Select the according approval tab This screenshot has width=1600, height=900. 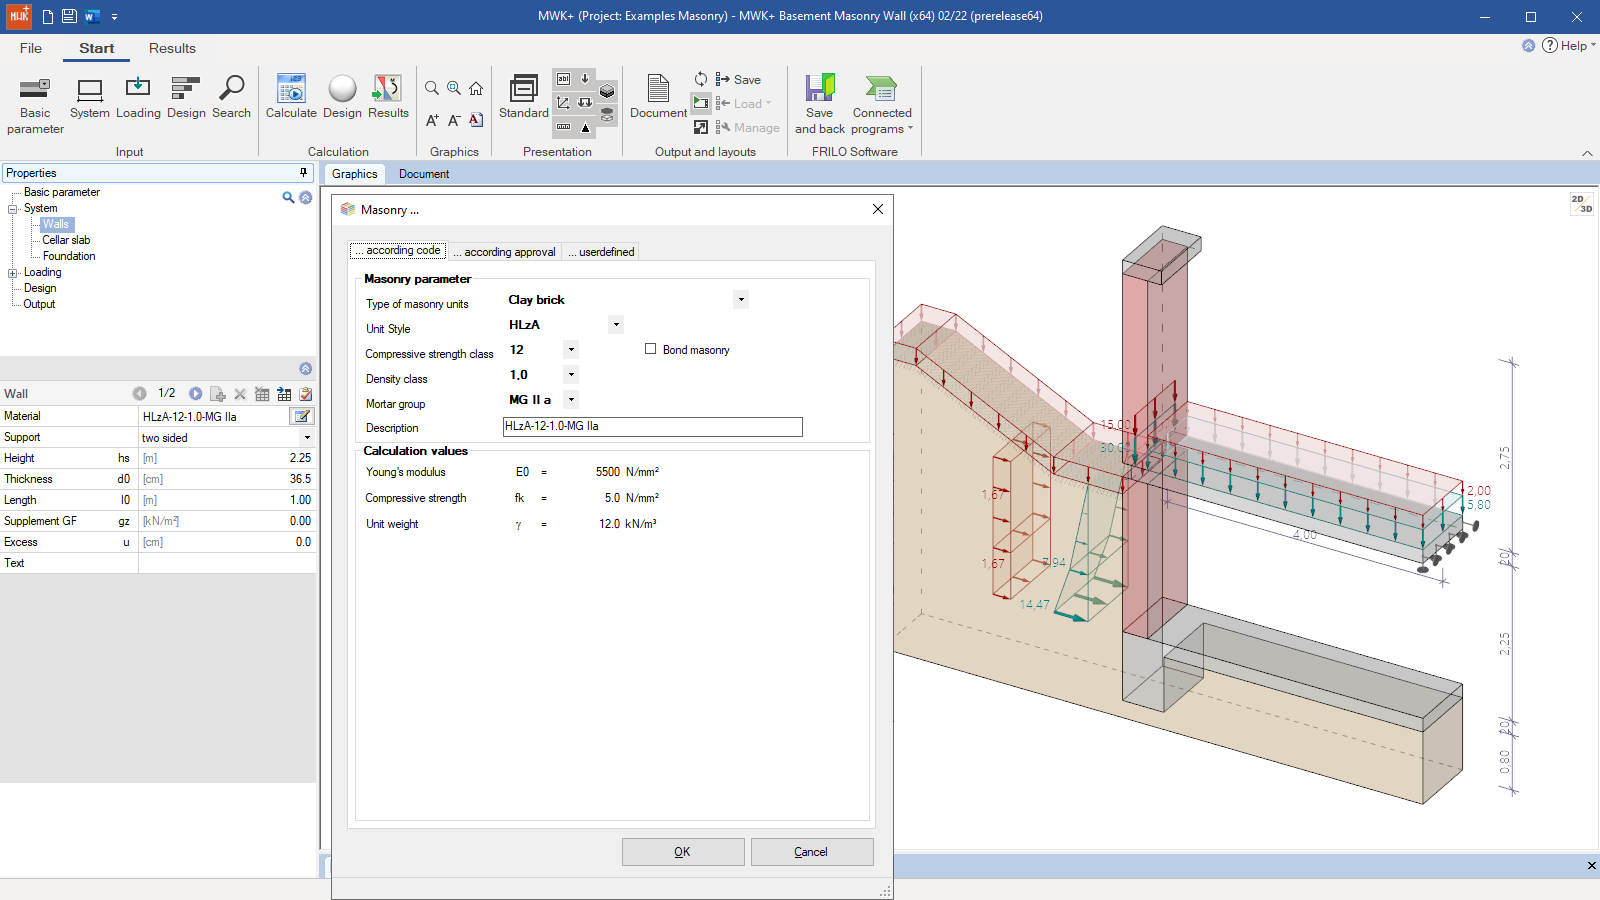[504, 252]
